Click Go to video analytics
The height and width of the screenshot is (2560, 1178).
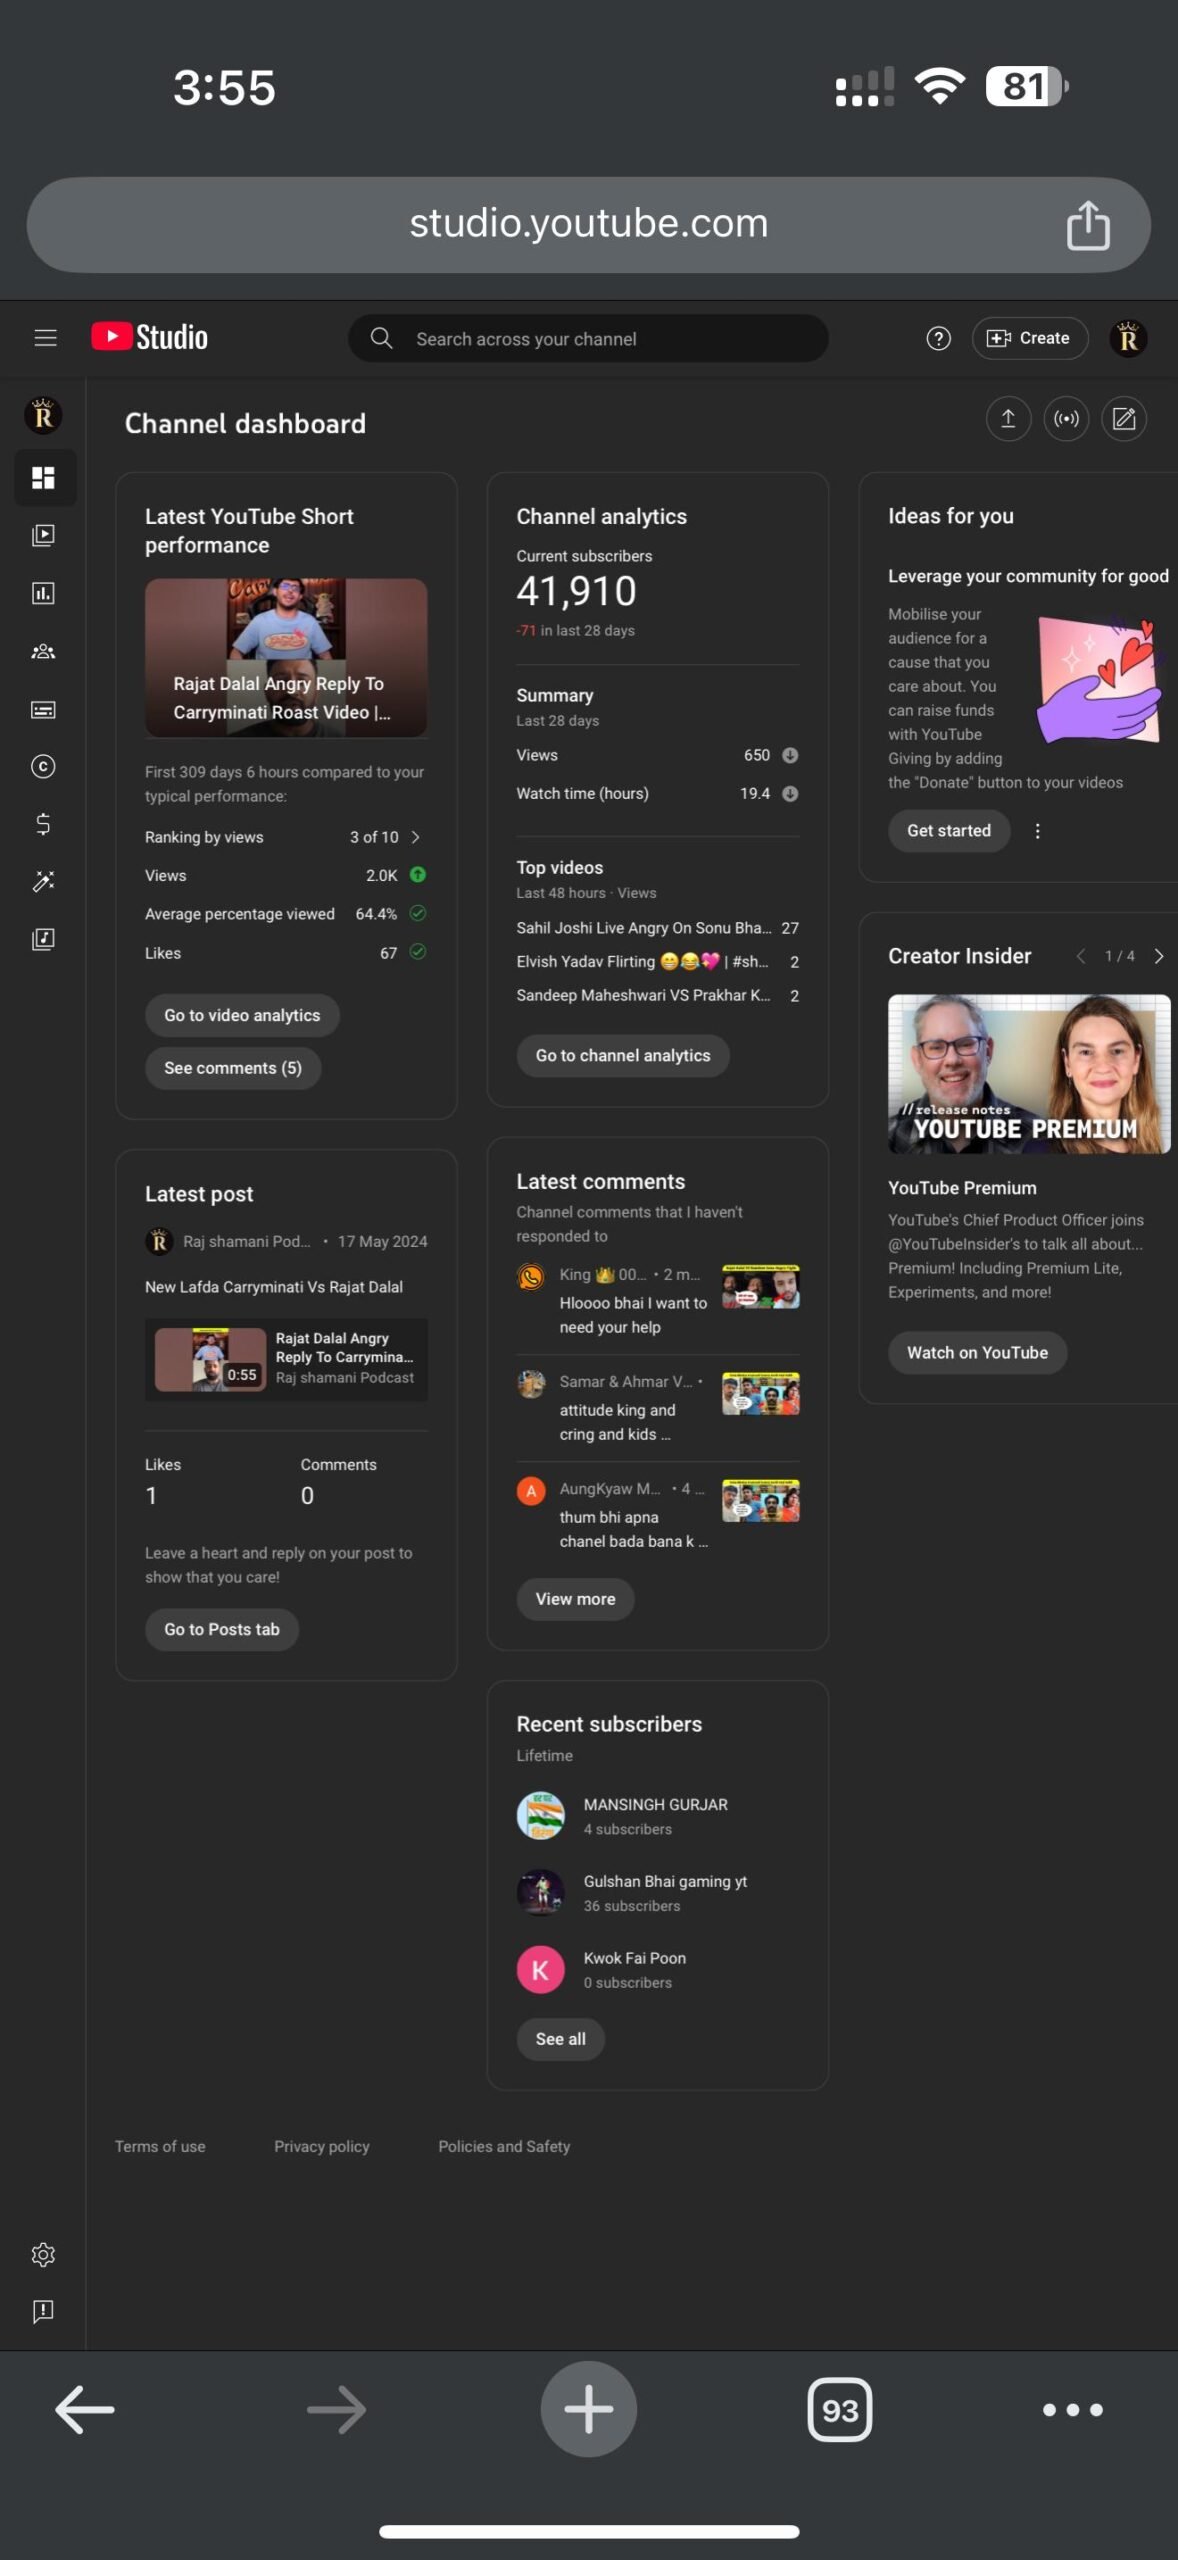242,1016
